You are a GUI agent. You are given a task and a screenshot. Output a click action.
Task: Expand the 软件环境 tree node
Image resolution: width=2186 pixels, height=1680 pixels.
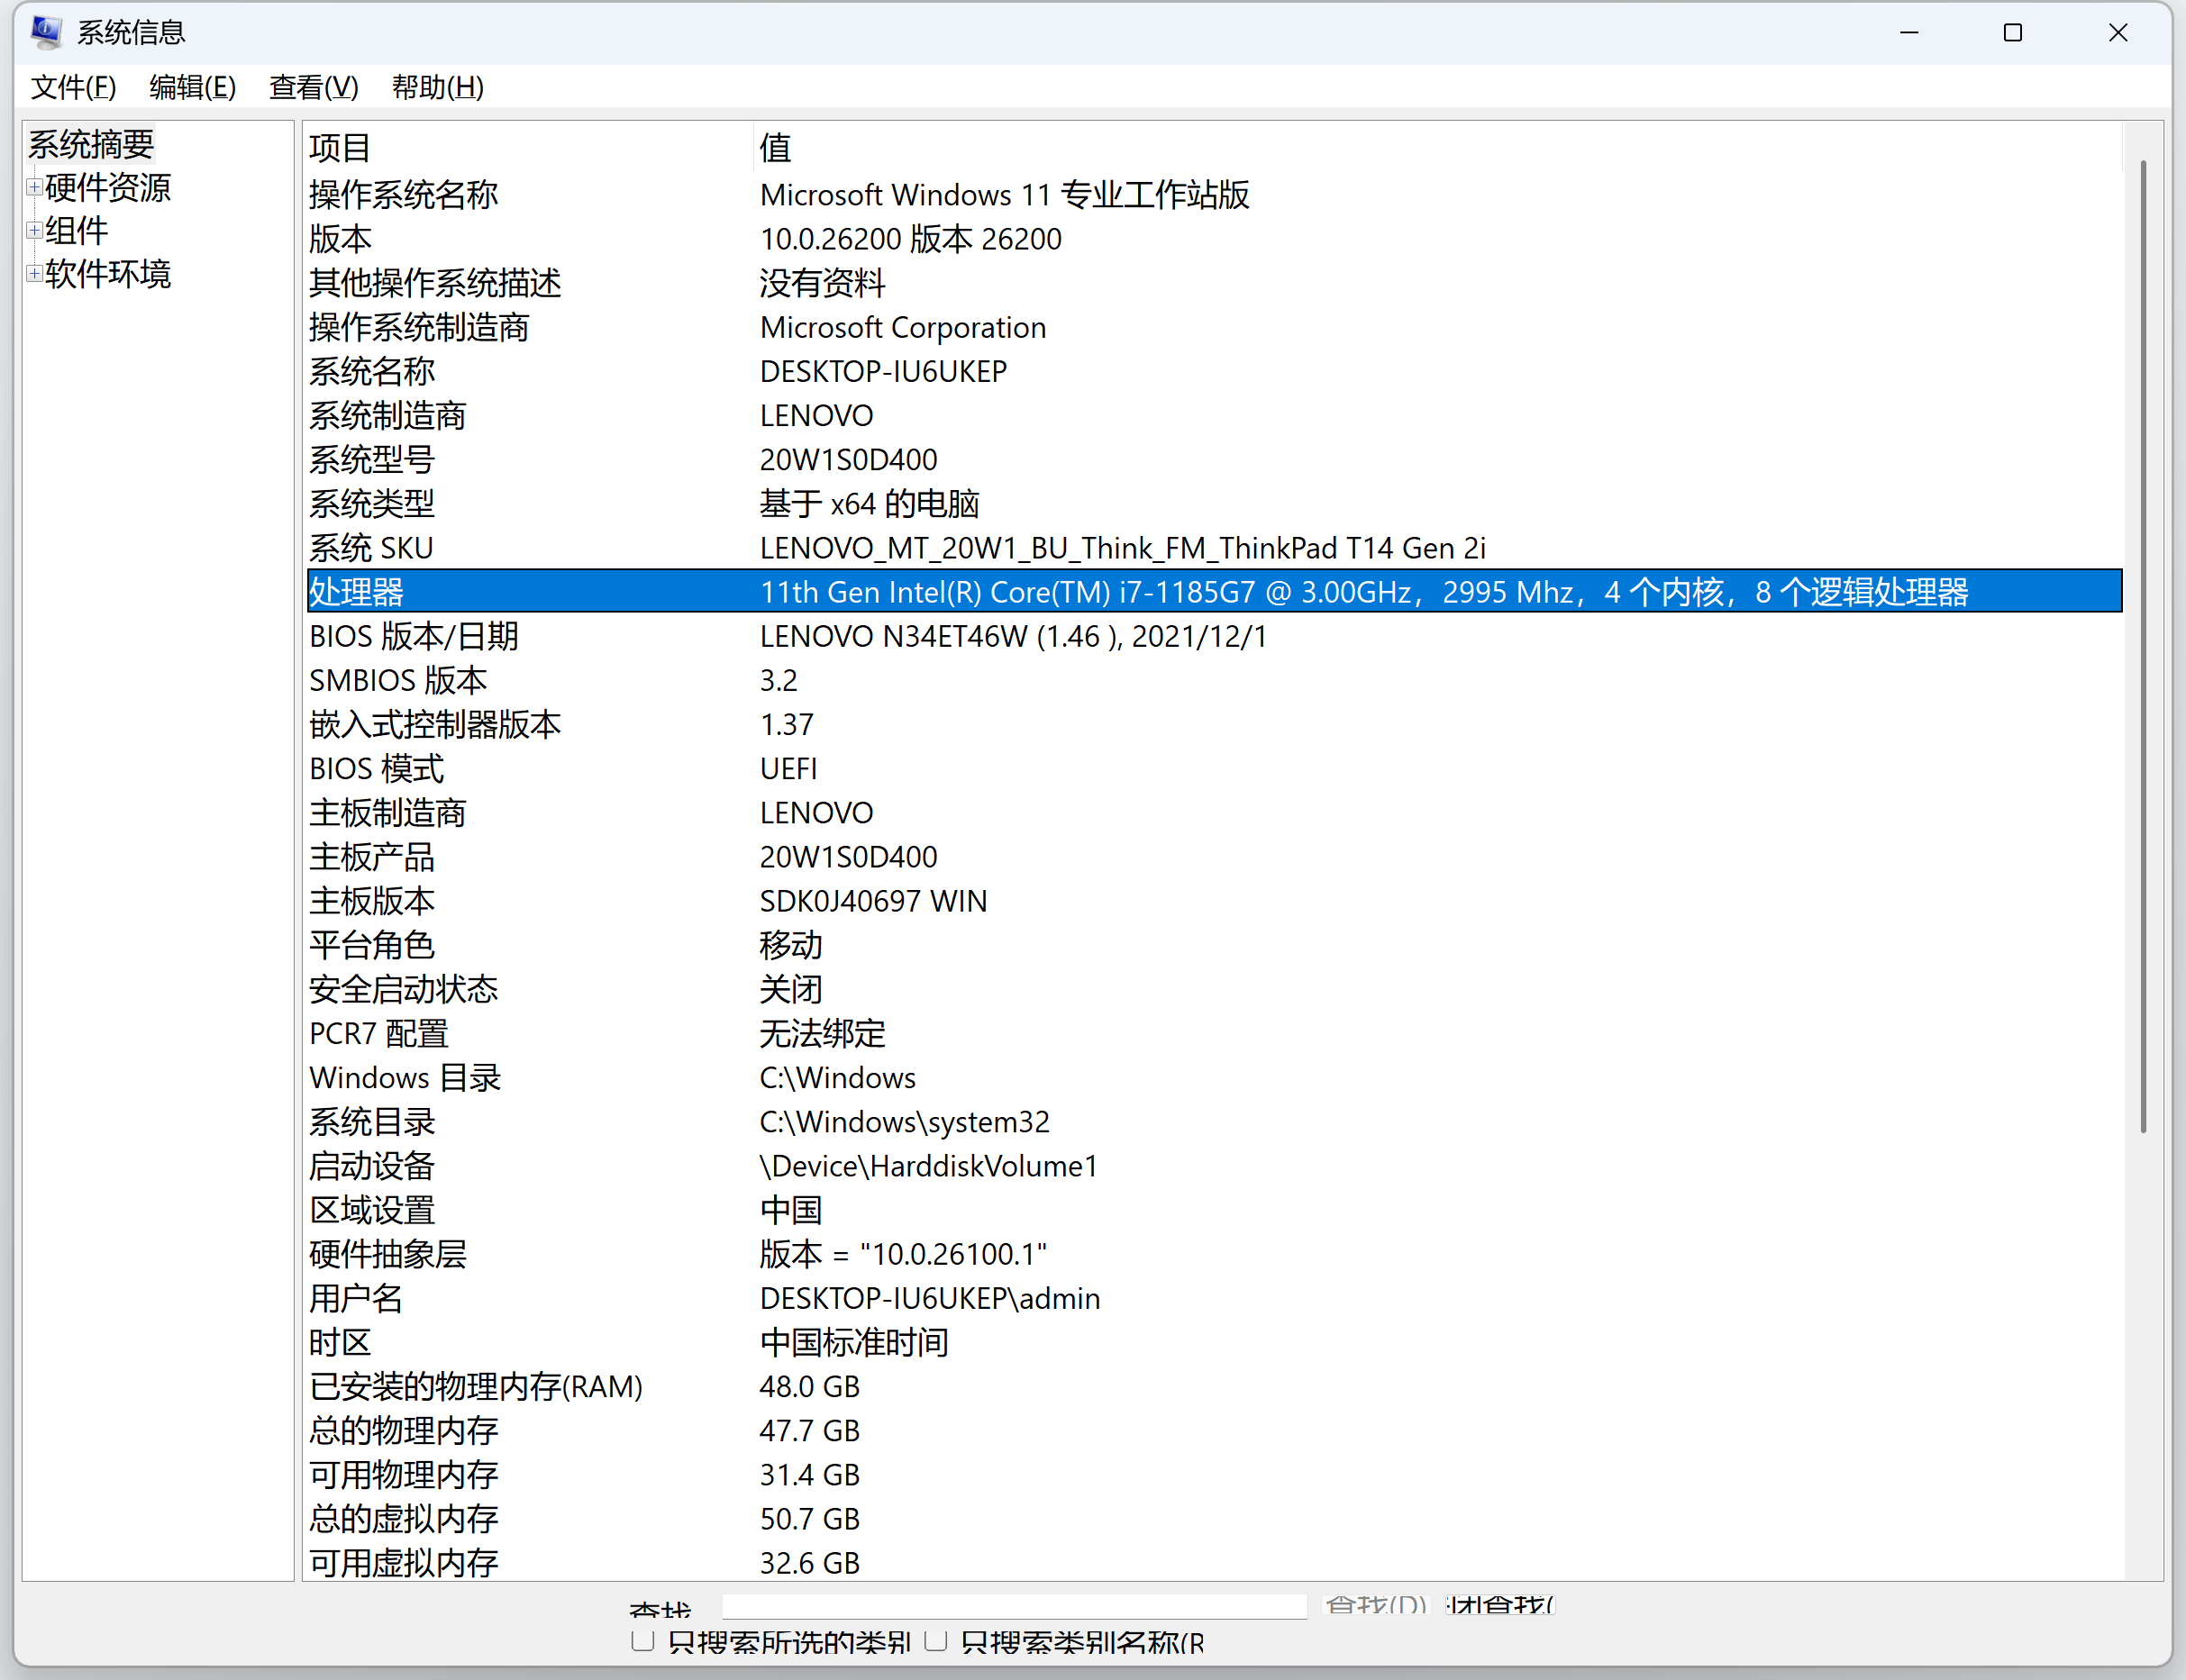click(x=33, y=273)
